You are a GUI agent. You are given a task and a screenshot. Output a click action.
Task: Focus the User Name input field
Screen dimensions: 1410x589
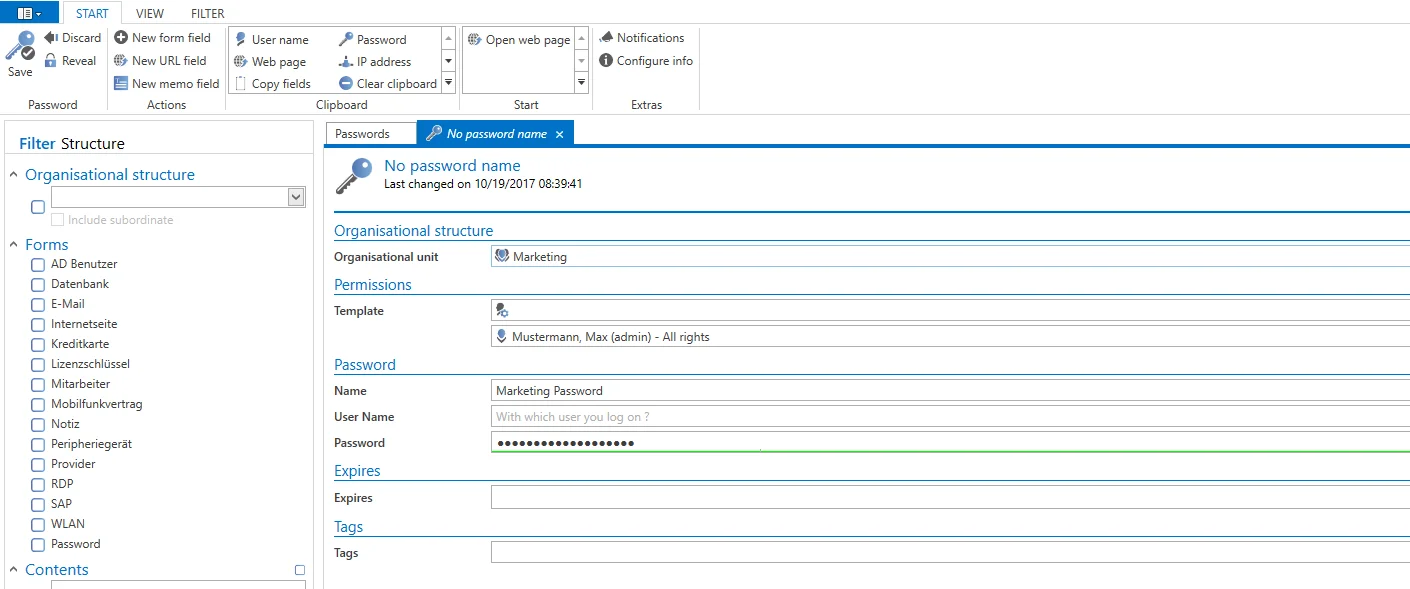pyautogui.click(x=950, y=417)
